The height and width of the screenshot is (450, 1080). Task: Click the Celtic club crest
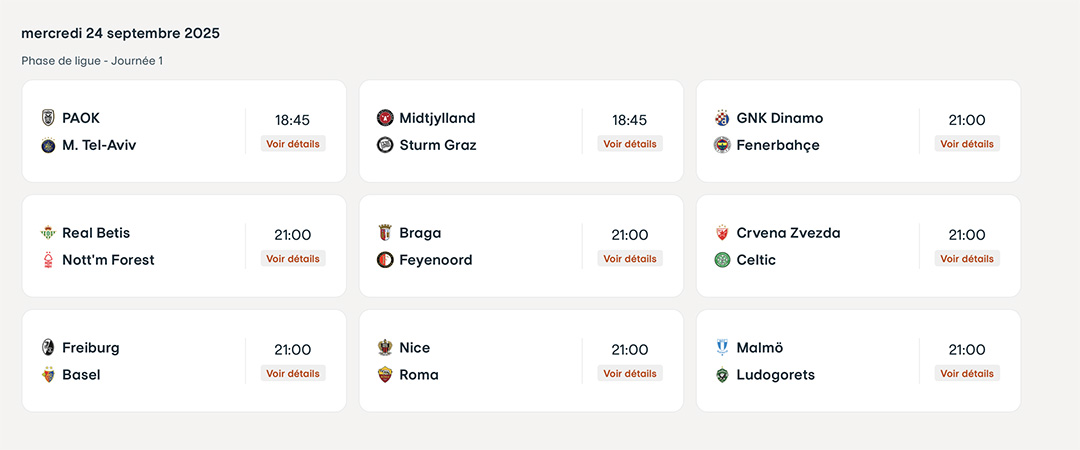click(x=722, y=260)
